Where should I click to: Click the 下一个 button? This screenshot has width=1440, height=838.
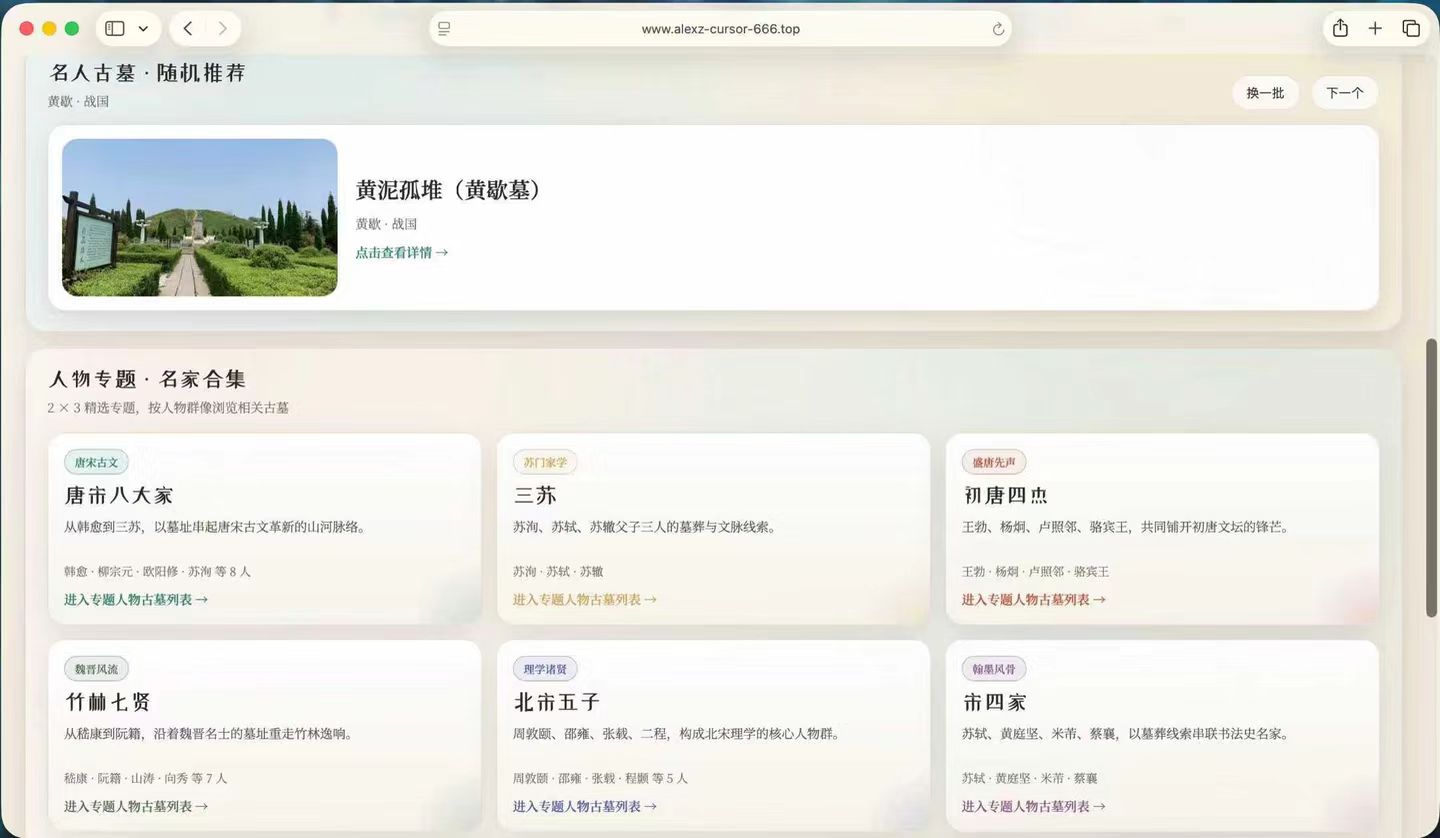click(x=1344, y=92)
